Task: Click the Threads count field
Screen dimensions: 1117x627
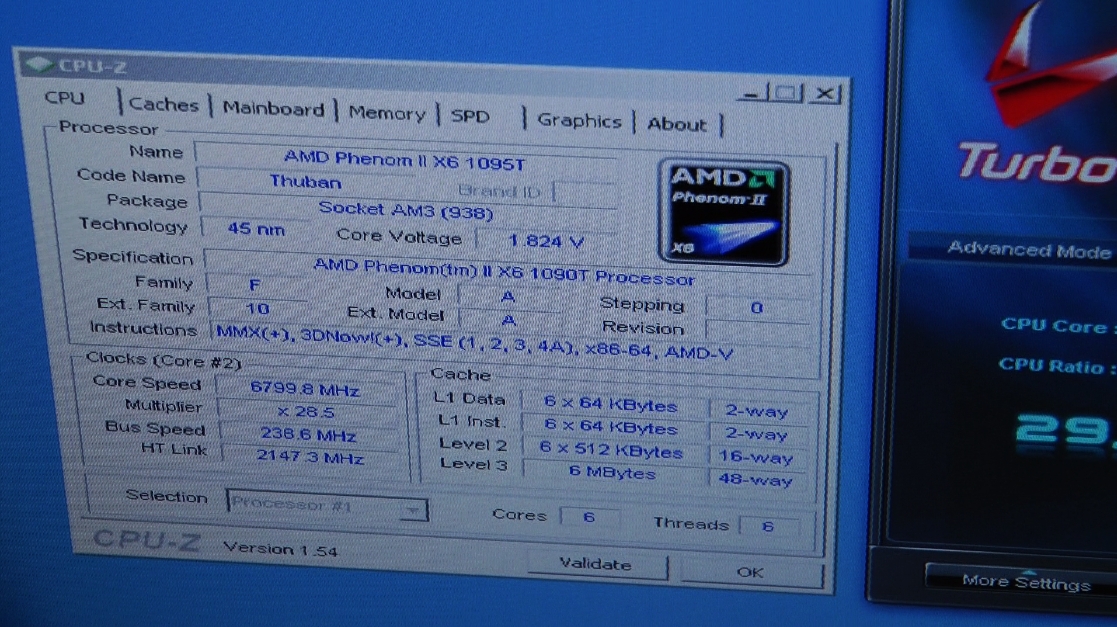Action: click(768, 526)
